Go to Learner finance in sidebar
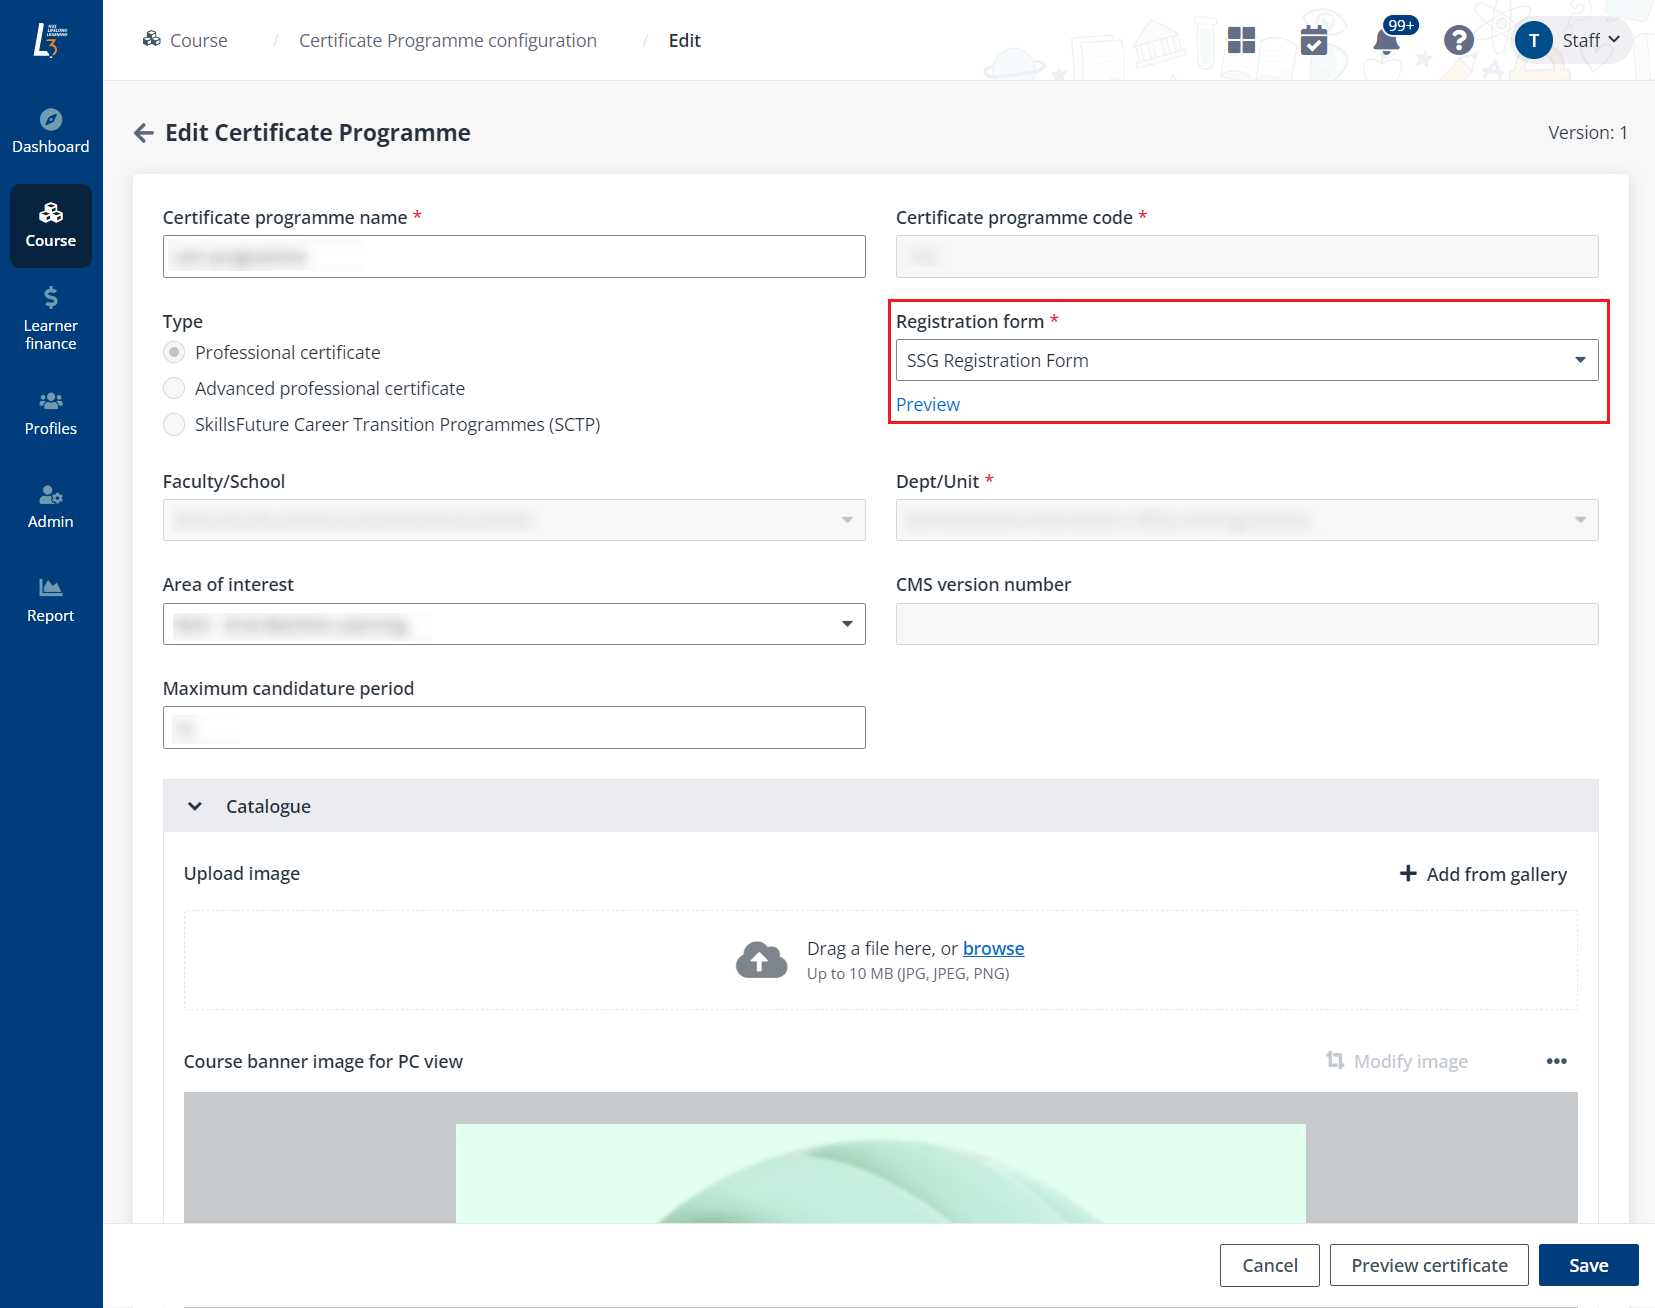 51,318
